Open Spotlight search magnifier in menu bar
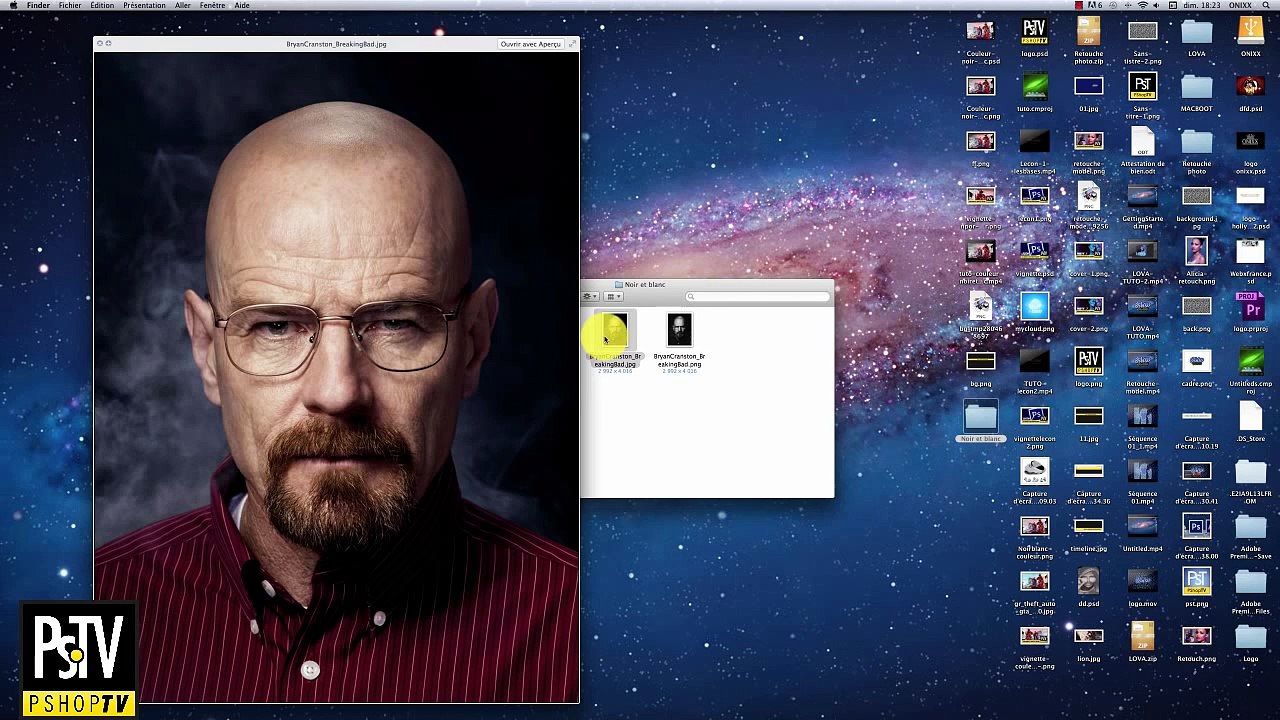The image size is (1280, 720). click(1266, 5)
